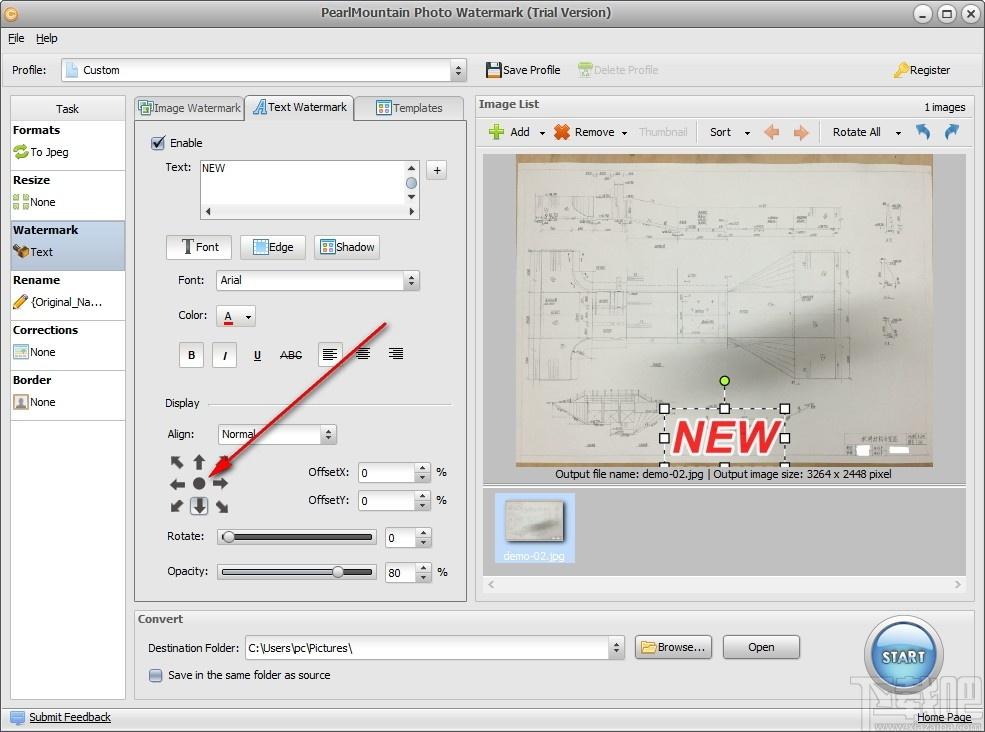Click the blue START button
The height and width of the screenshot is (732, 985).
tap(903, 656)
